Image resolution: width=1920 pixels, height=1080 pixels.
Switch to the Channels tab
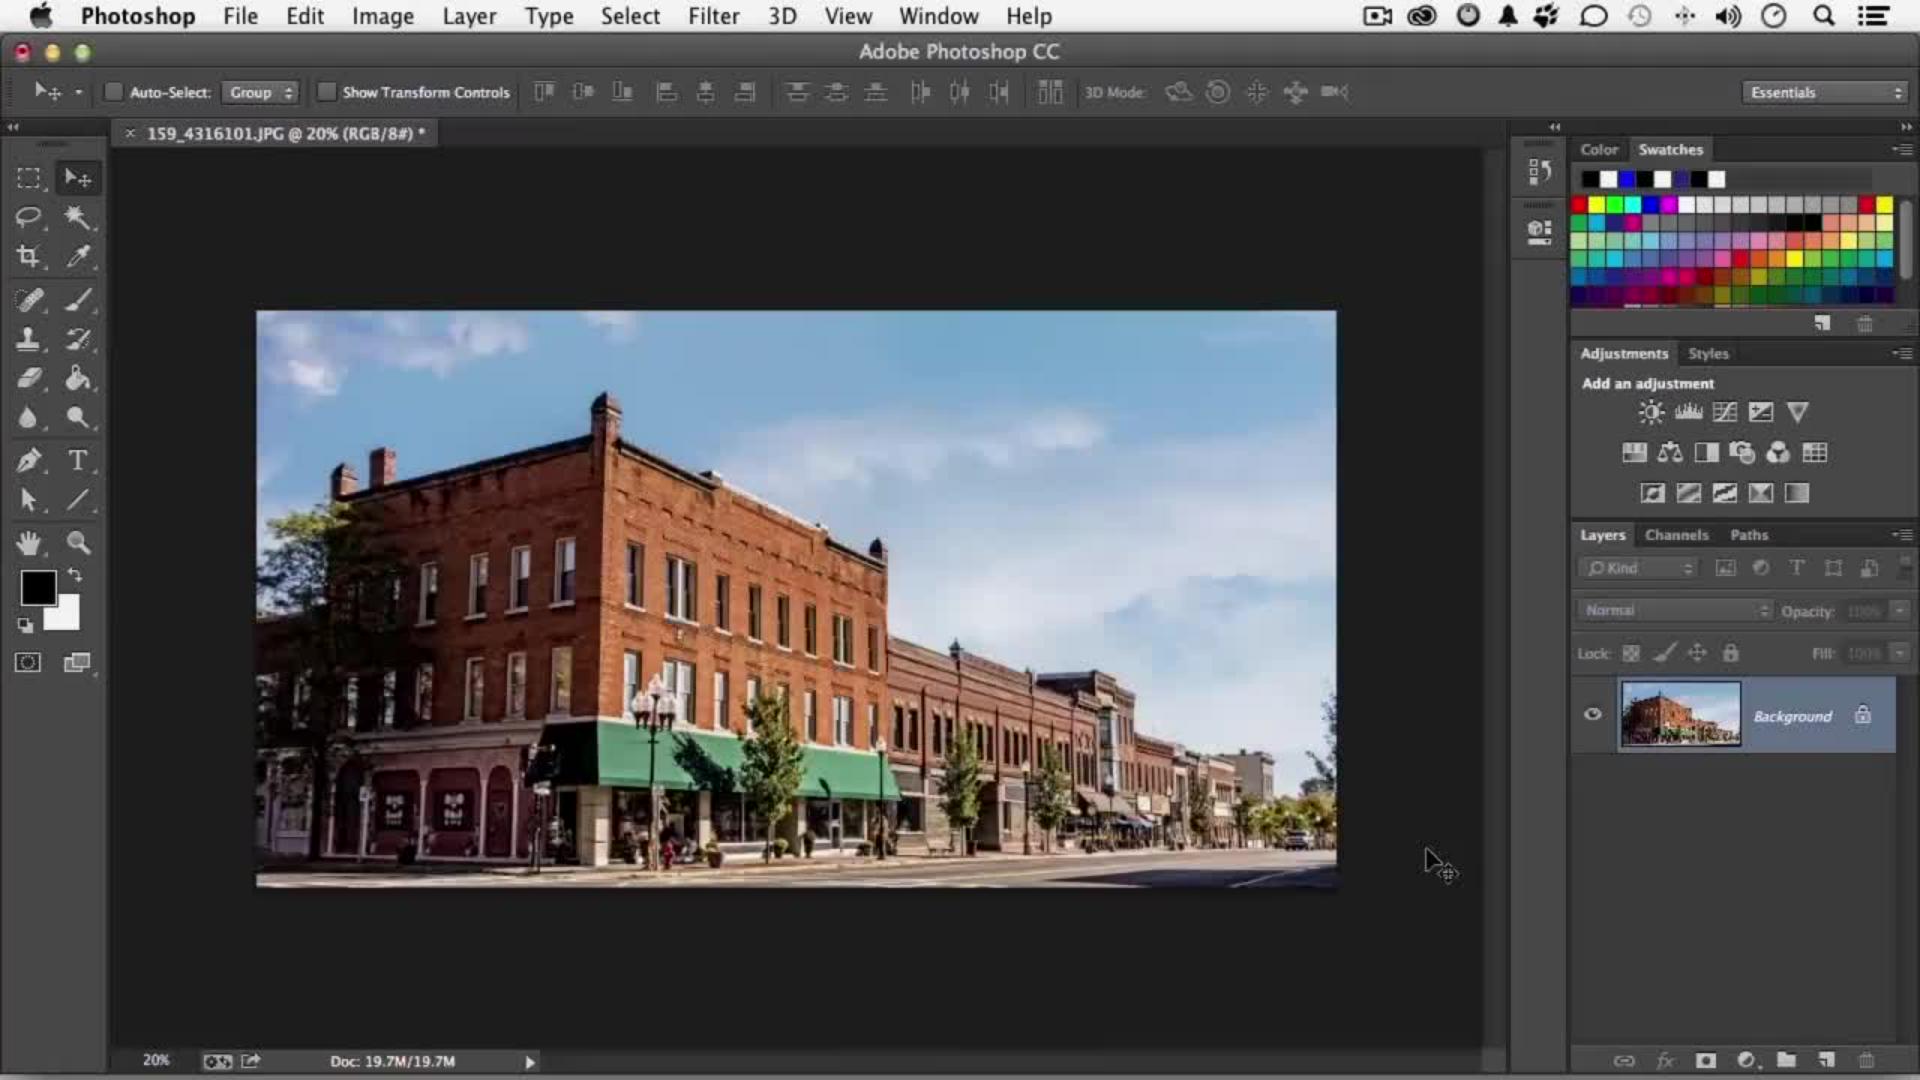[1676, 535]
